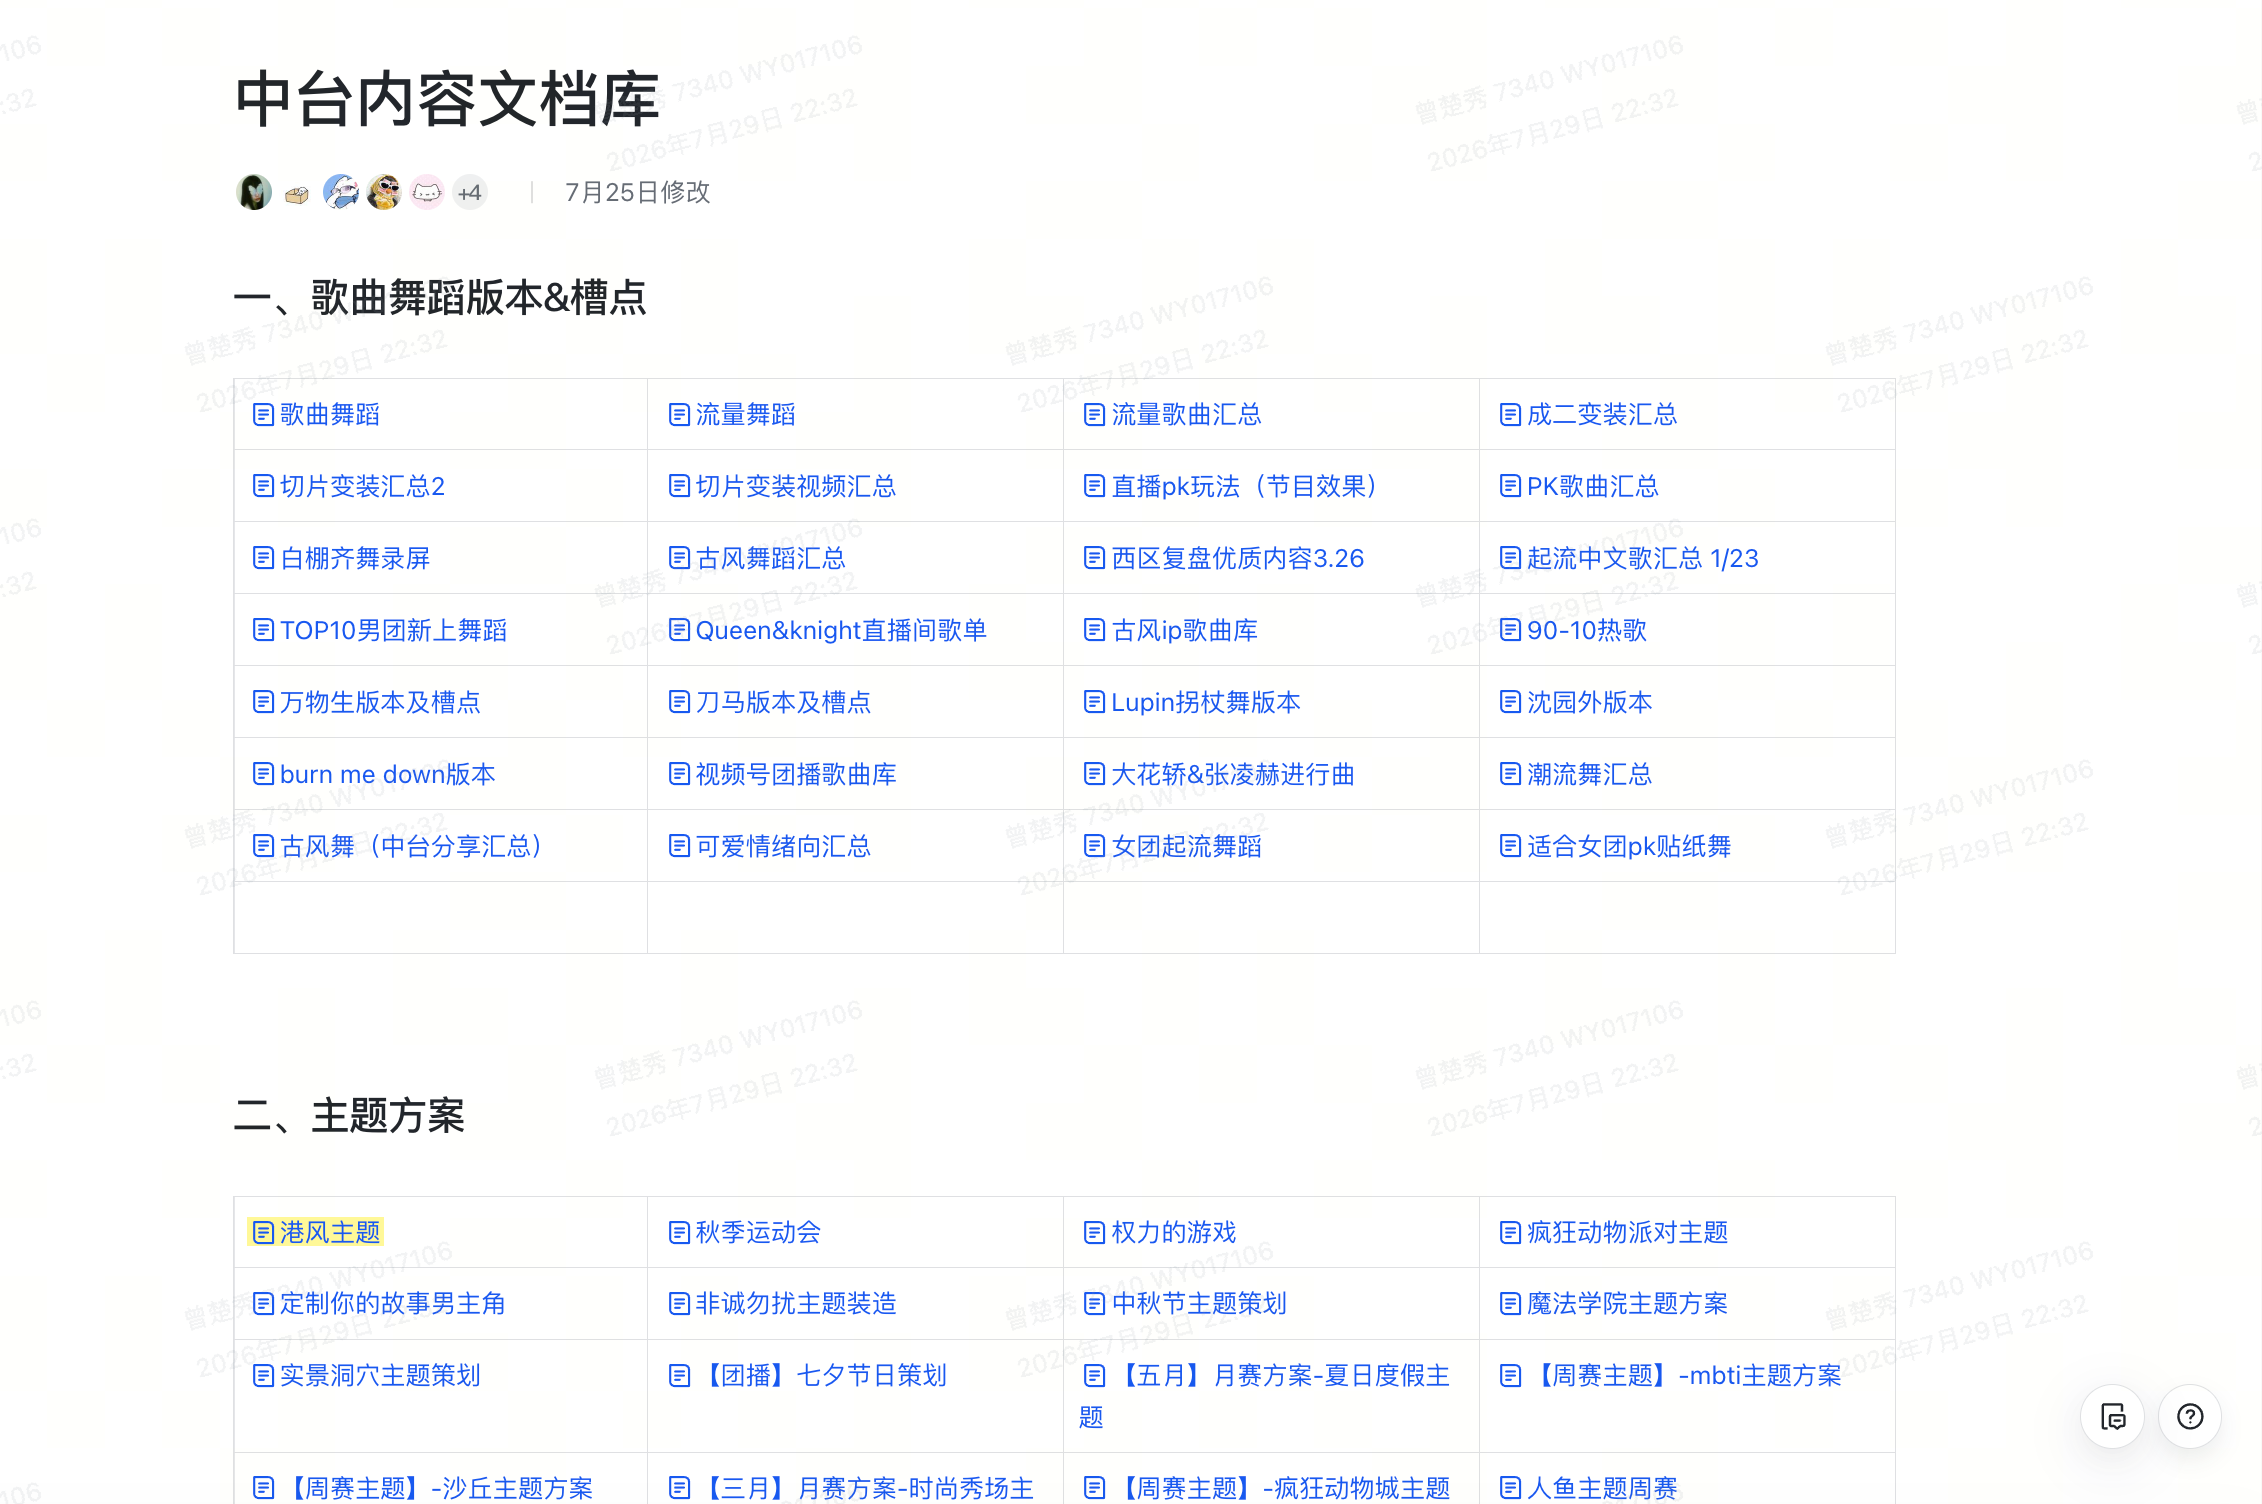Open Queen&knight直播间歌单 document
Screen dimensions: 2262x1504
tap(828, 630)
